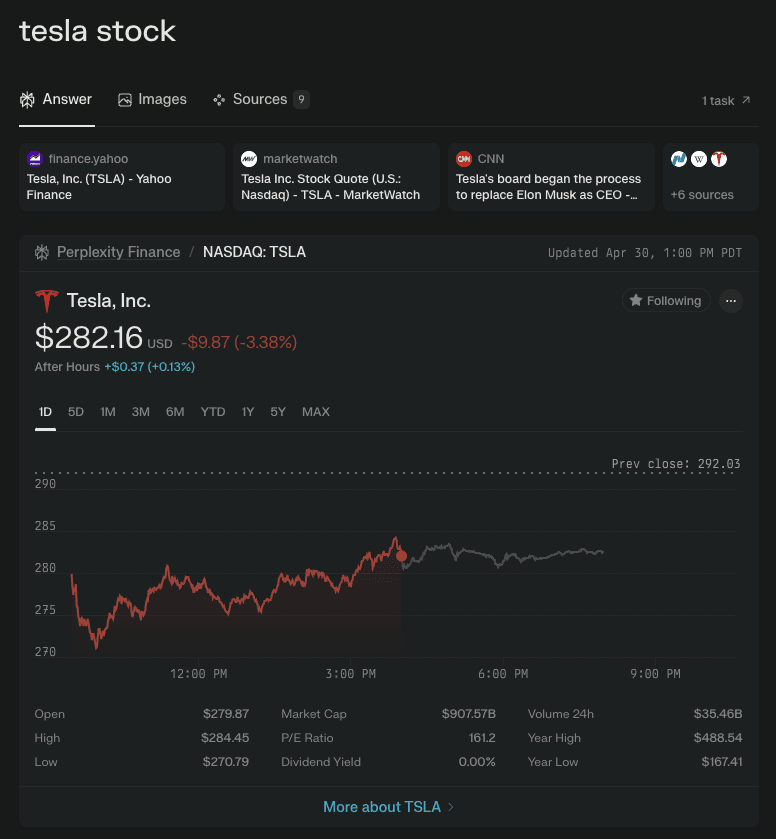This screenshot has width=776, height=839.
Task: Toggle off Following for Tesla stock
Action: click(x=665, y=300)
